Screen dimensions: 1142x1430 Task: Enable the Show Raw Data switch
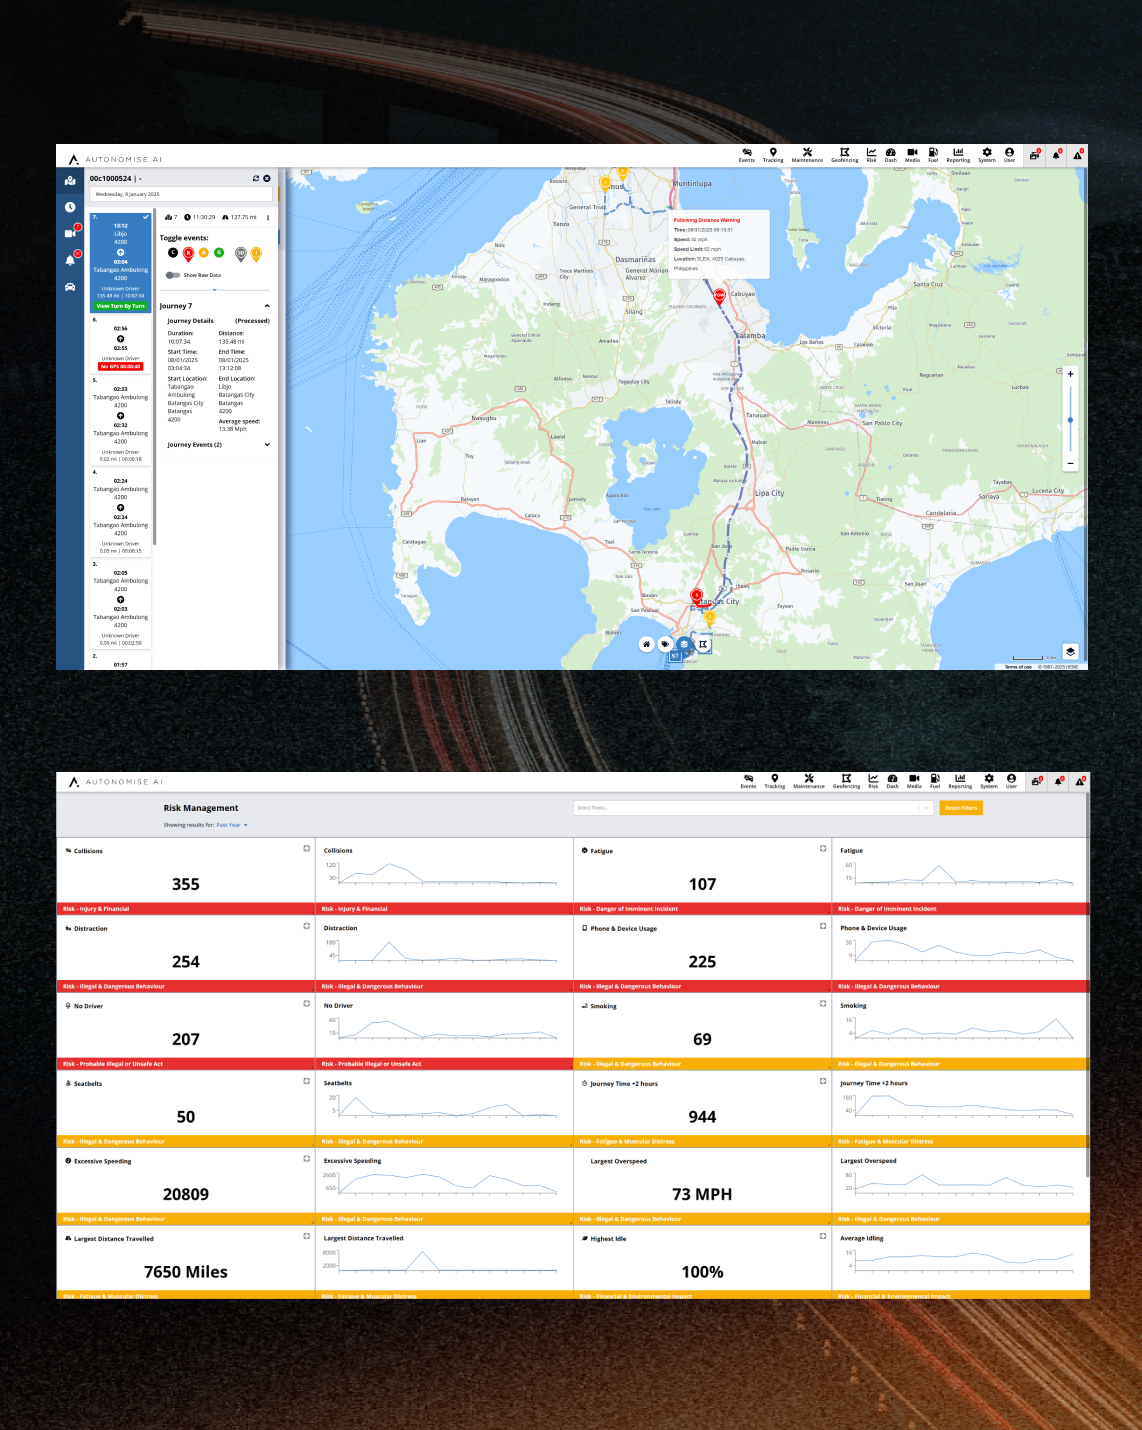pyautogui.click(x=173, y=275)
